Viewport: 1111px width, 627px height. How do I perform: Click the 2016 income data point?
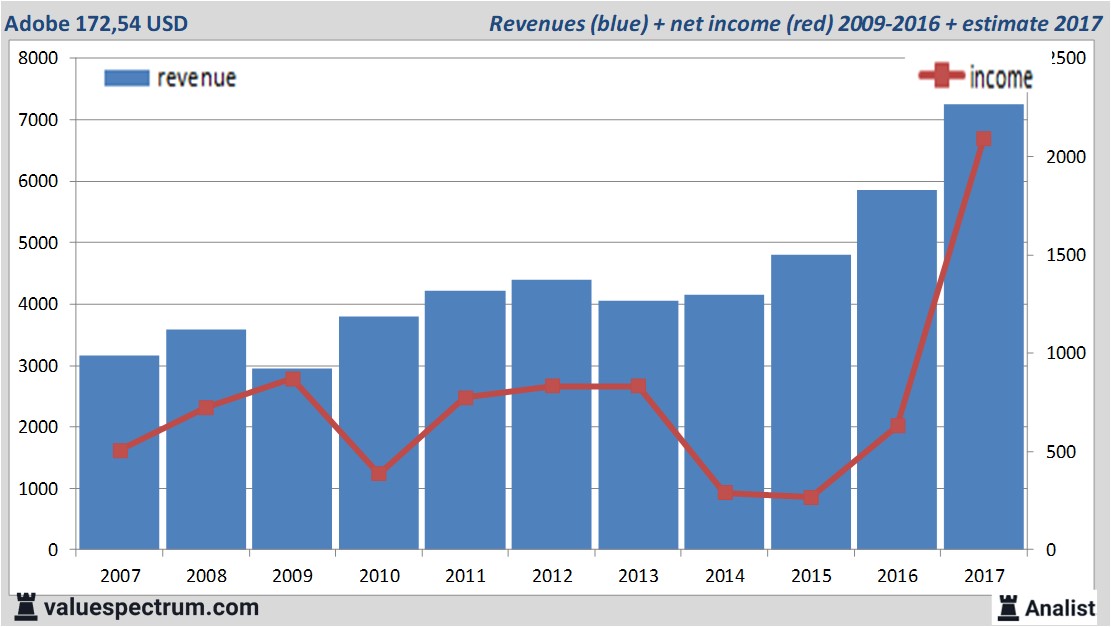(x=898, y=425)
